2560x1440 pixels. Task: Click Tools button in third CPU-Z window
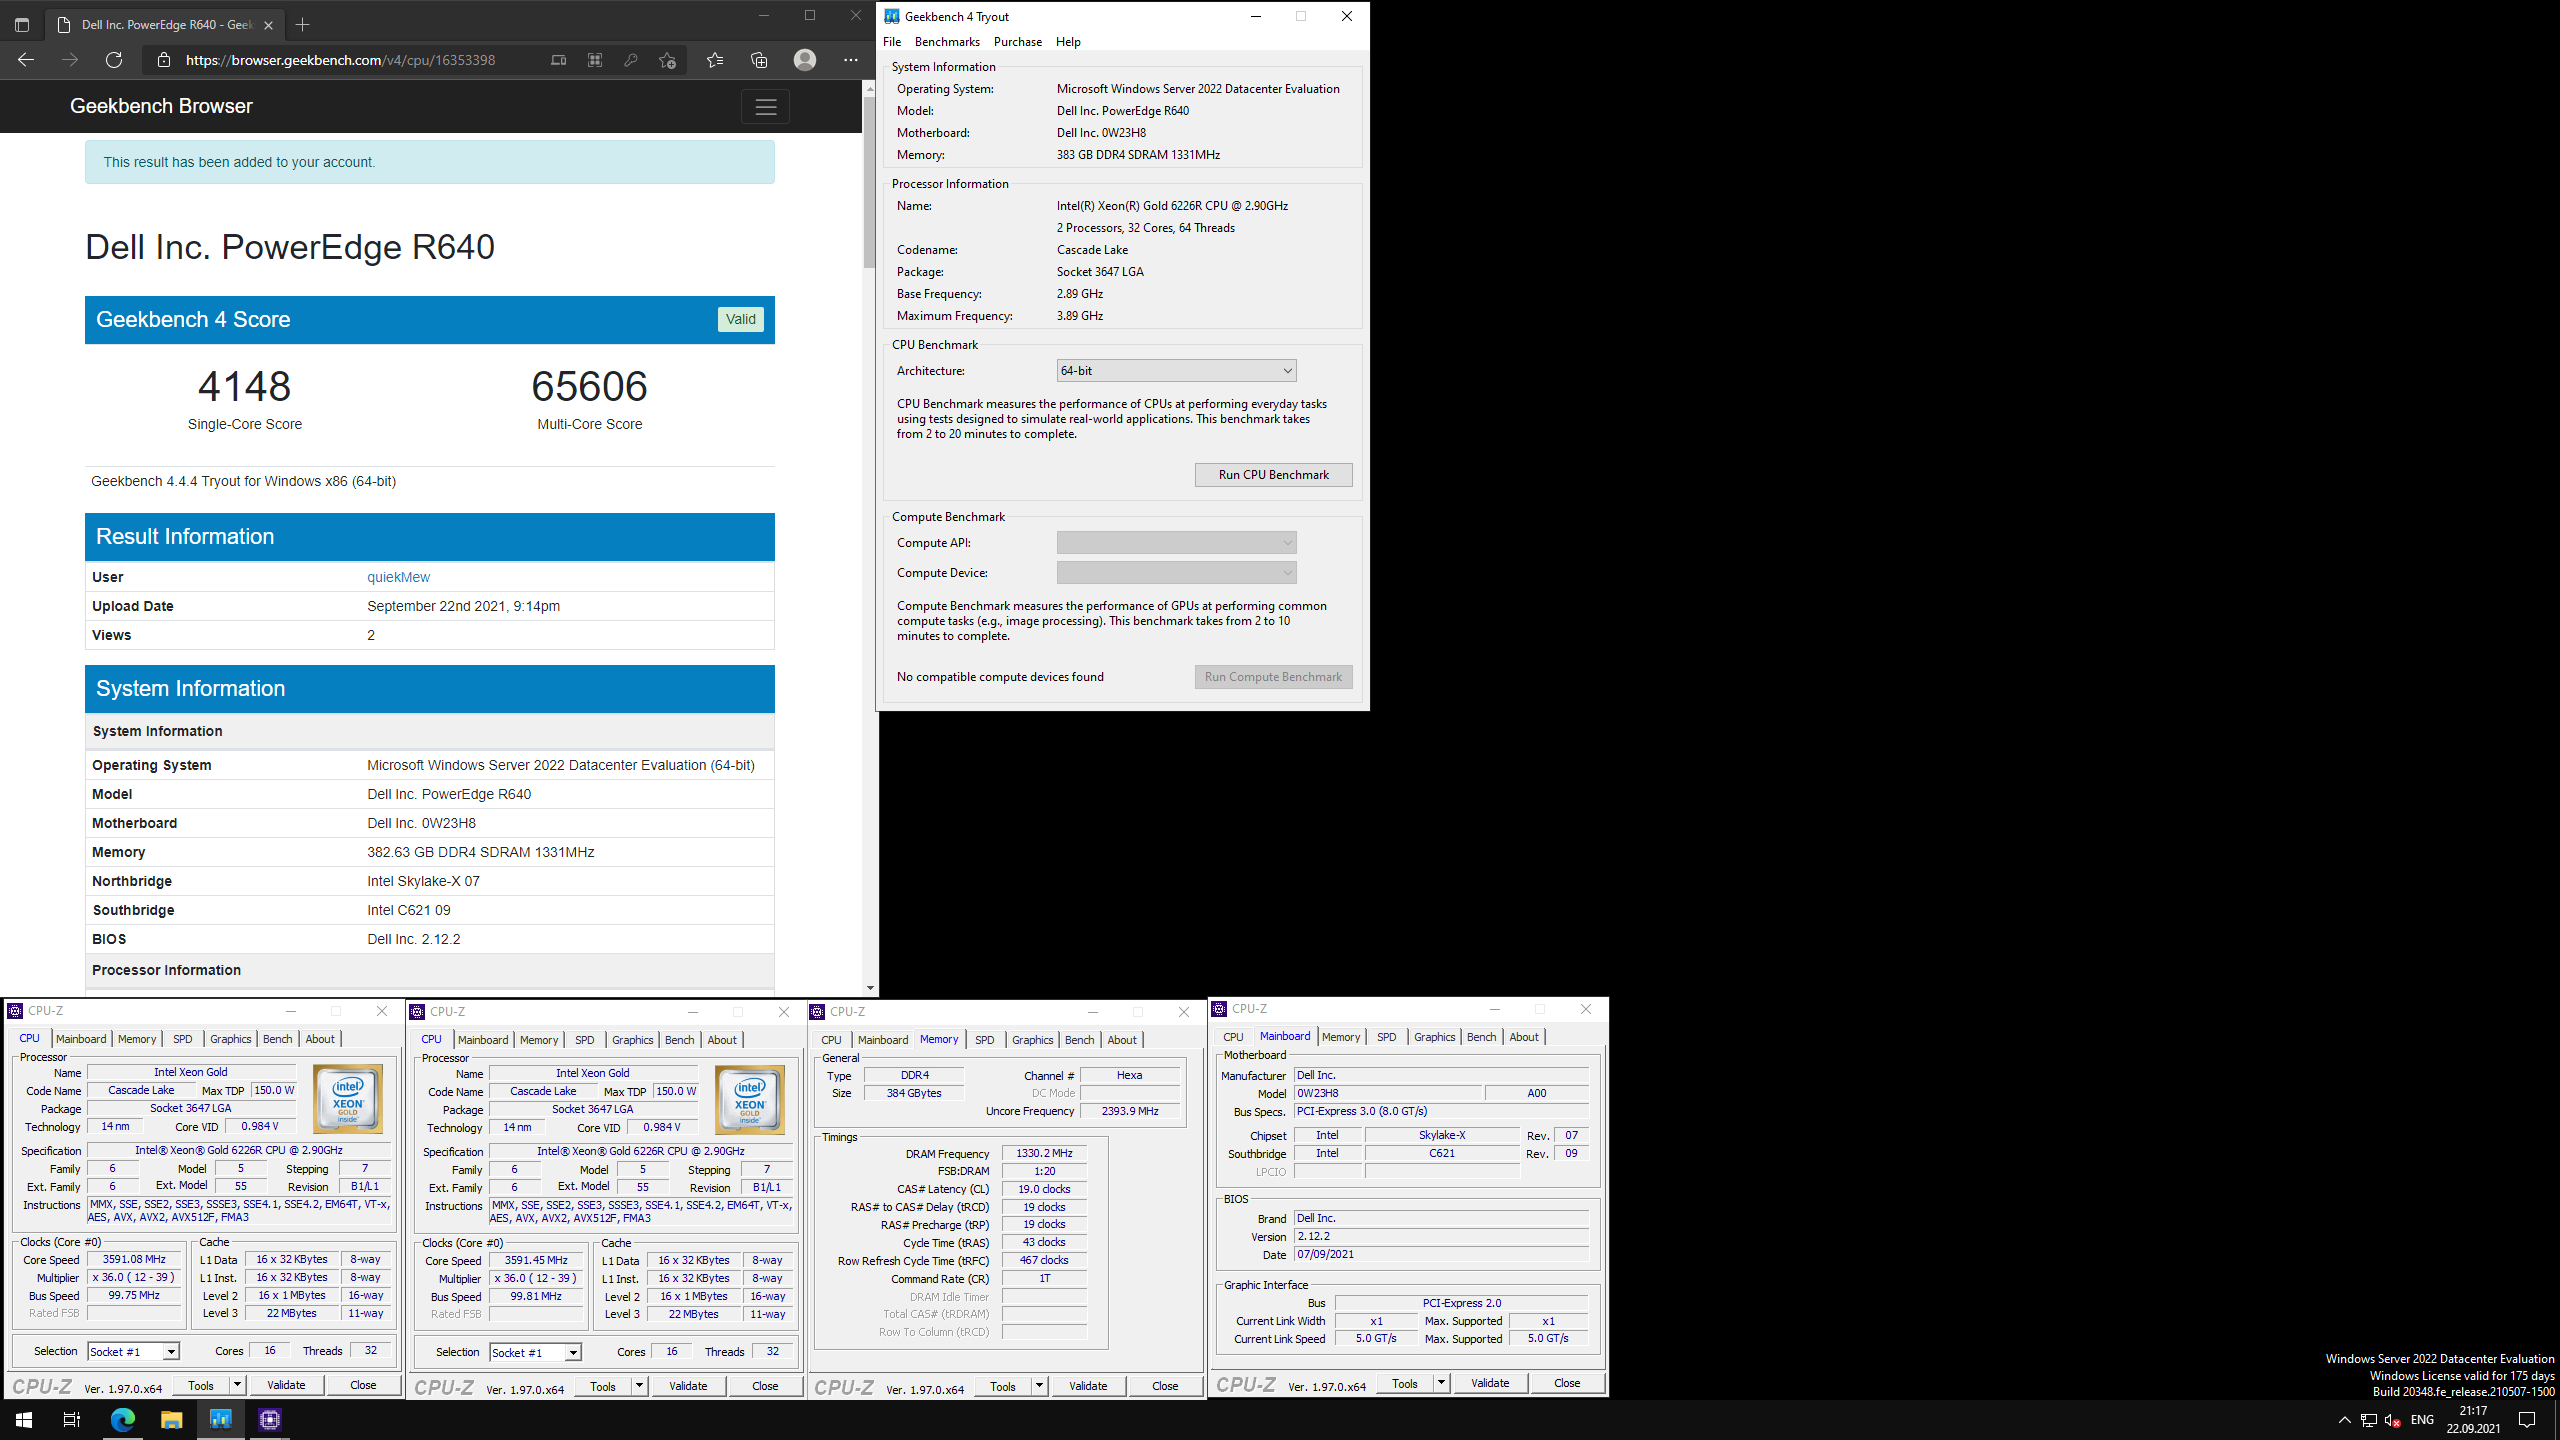coord(1003,1386)
